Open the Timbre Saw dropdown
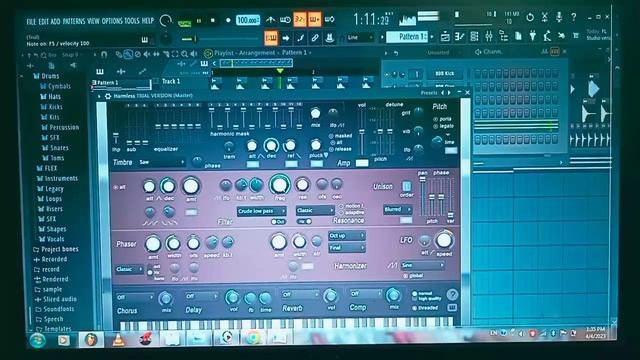The width and height of the screenshot is (640, 360). [161, 162]
